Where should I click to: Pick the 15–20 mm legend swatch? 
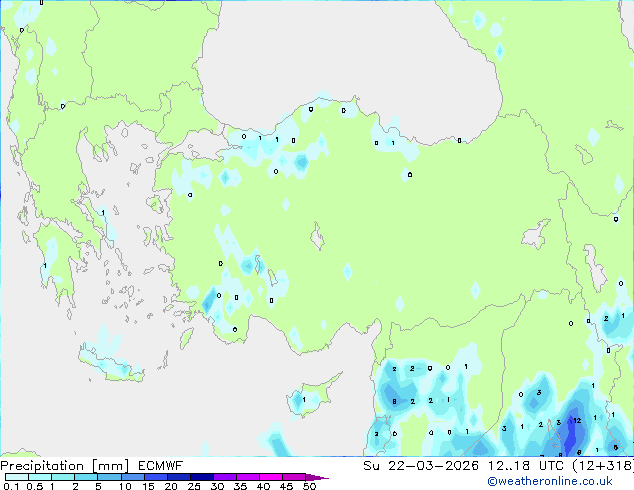[x=155, y=477]
